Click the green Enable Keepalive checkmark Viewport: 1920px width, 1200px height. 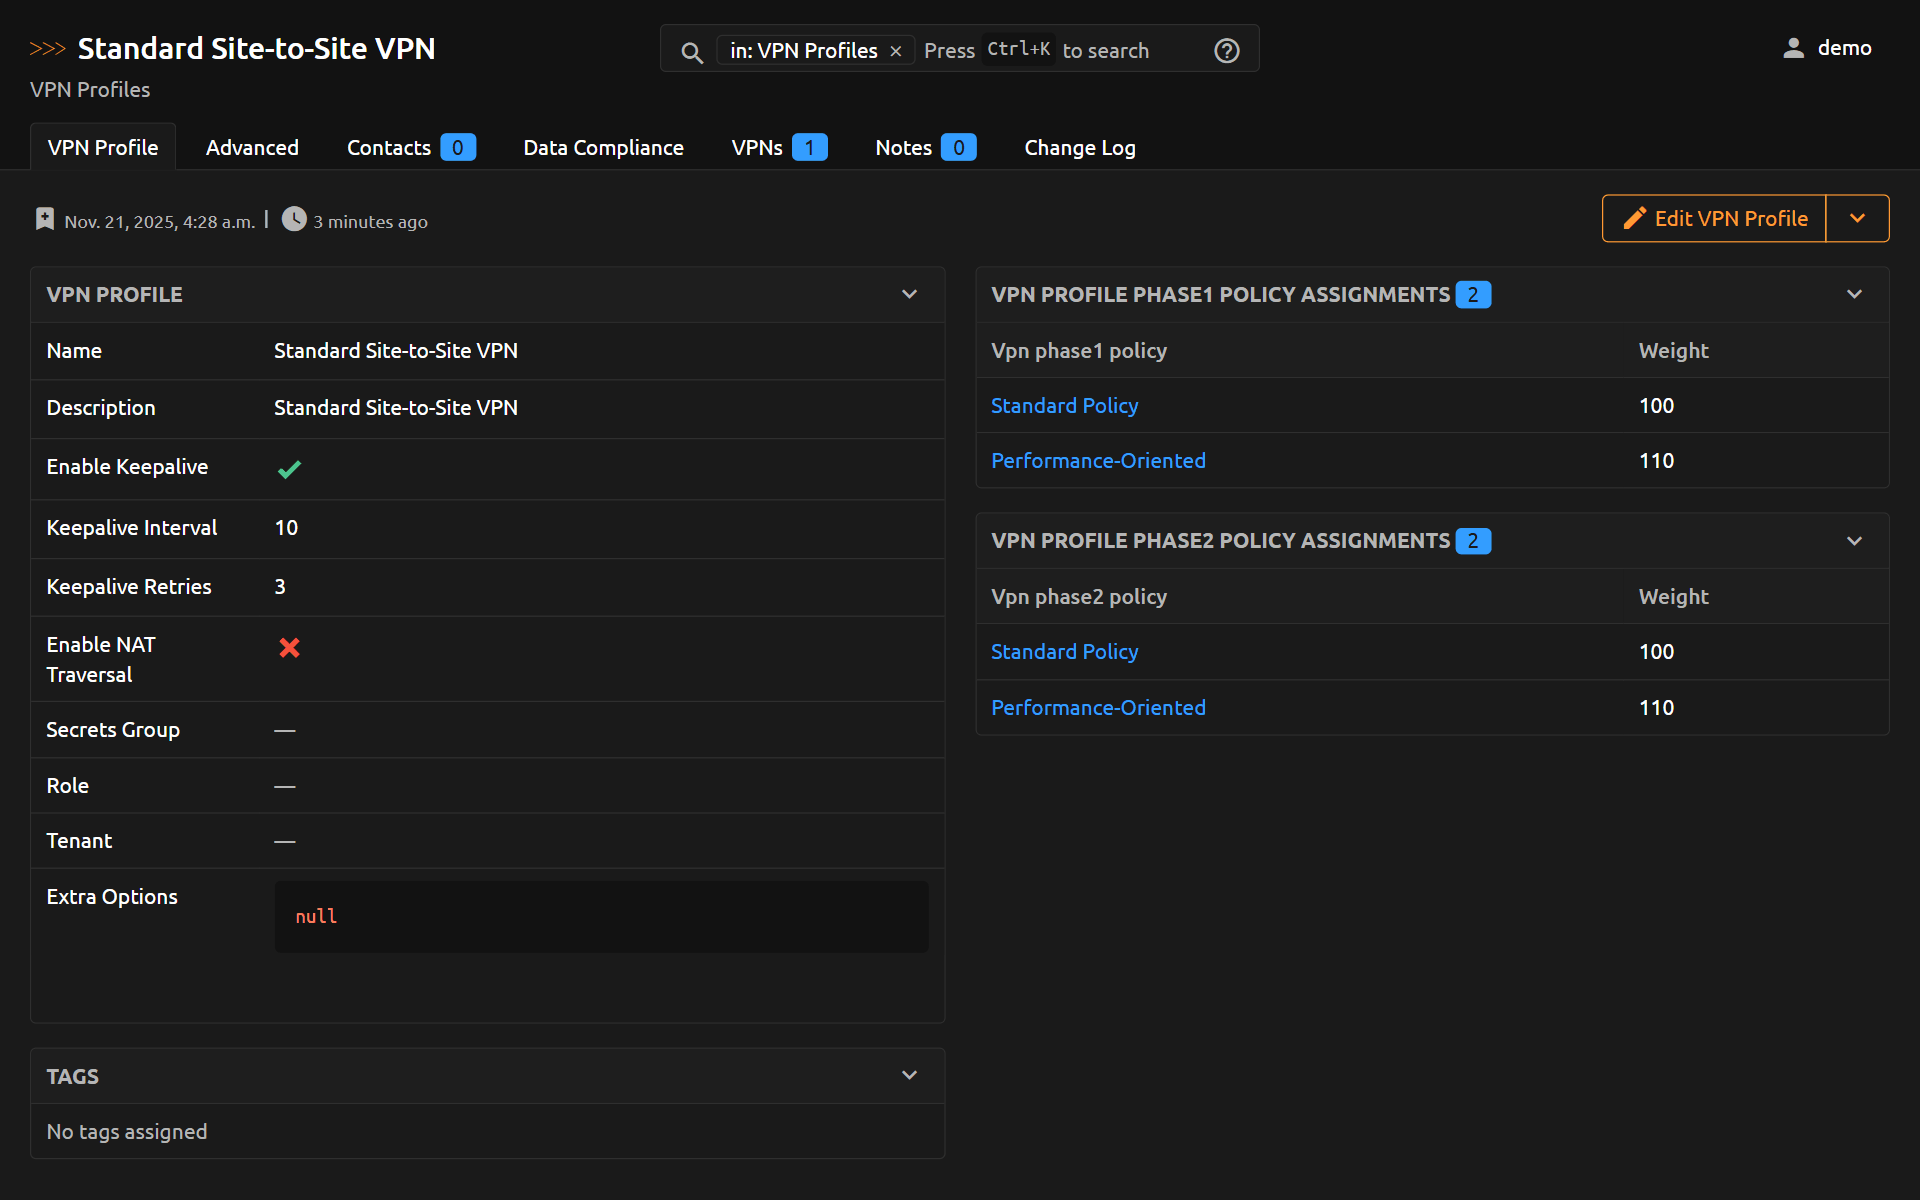click(289, 469)
